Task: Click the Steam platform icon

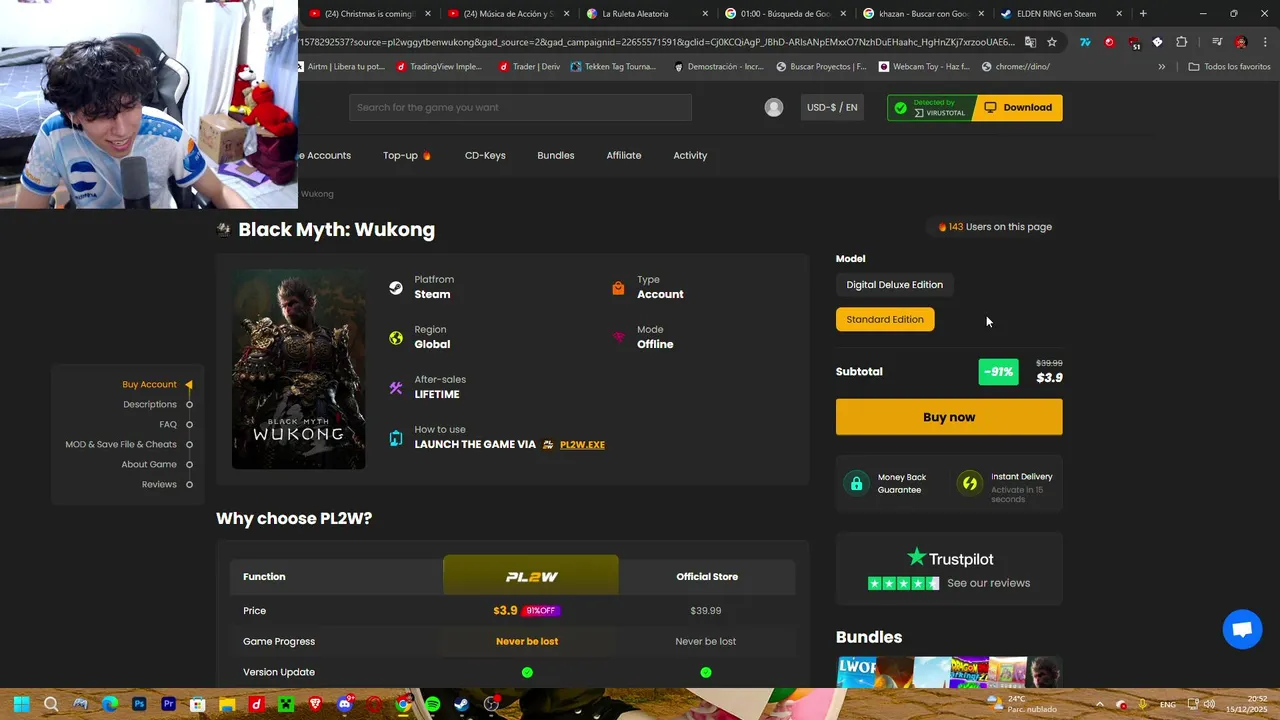Action: [396, 288]
